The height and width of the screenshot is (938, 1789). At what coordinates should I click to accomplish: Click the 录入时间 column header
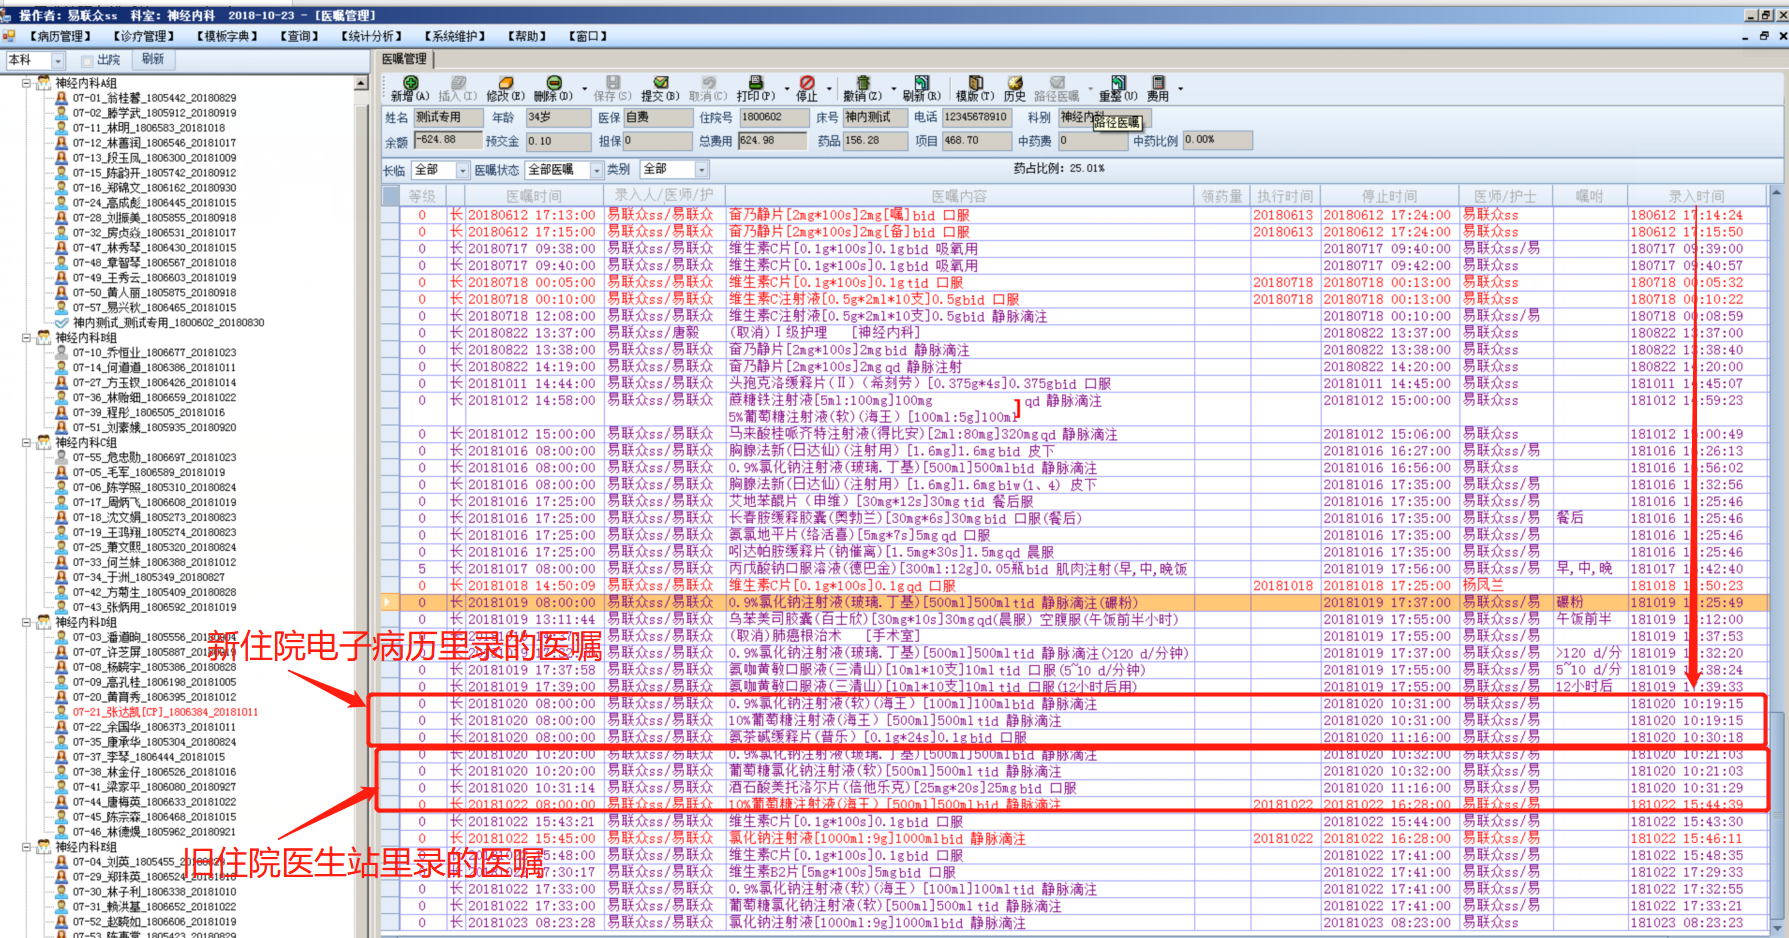pyautogui.click(x=1696, y=196)
